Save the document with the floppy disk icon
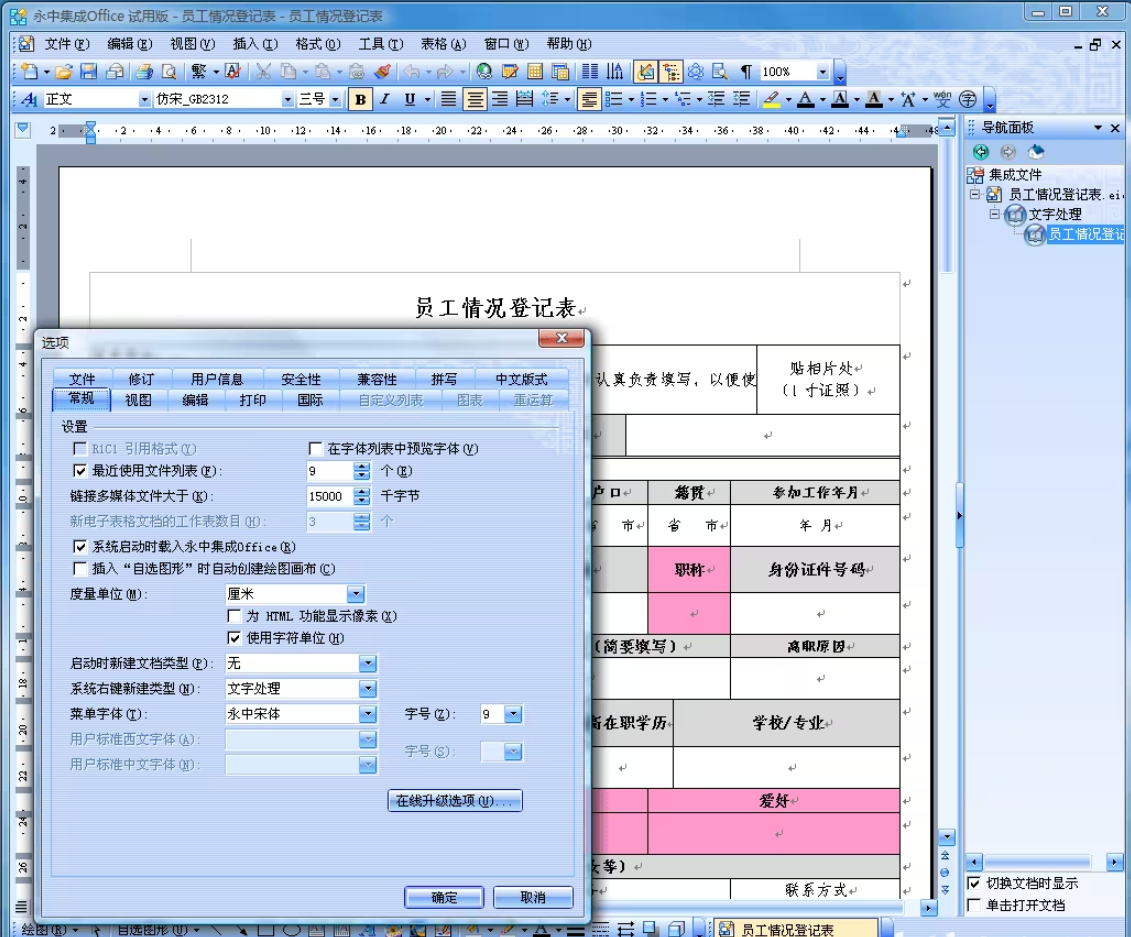1131x937 pixels. [x=89, y=71]
